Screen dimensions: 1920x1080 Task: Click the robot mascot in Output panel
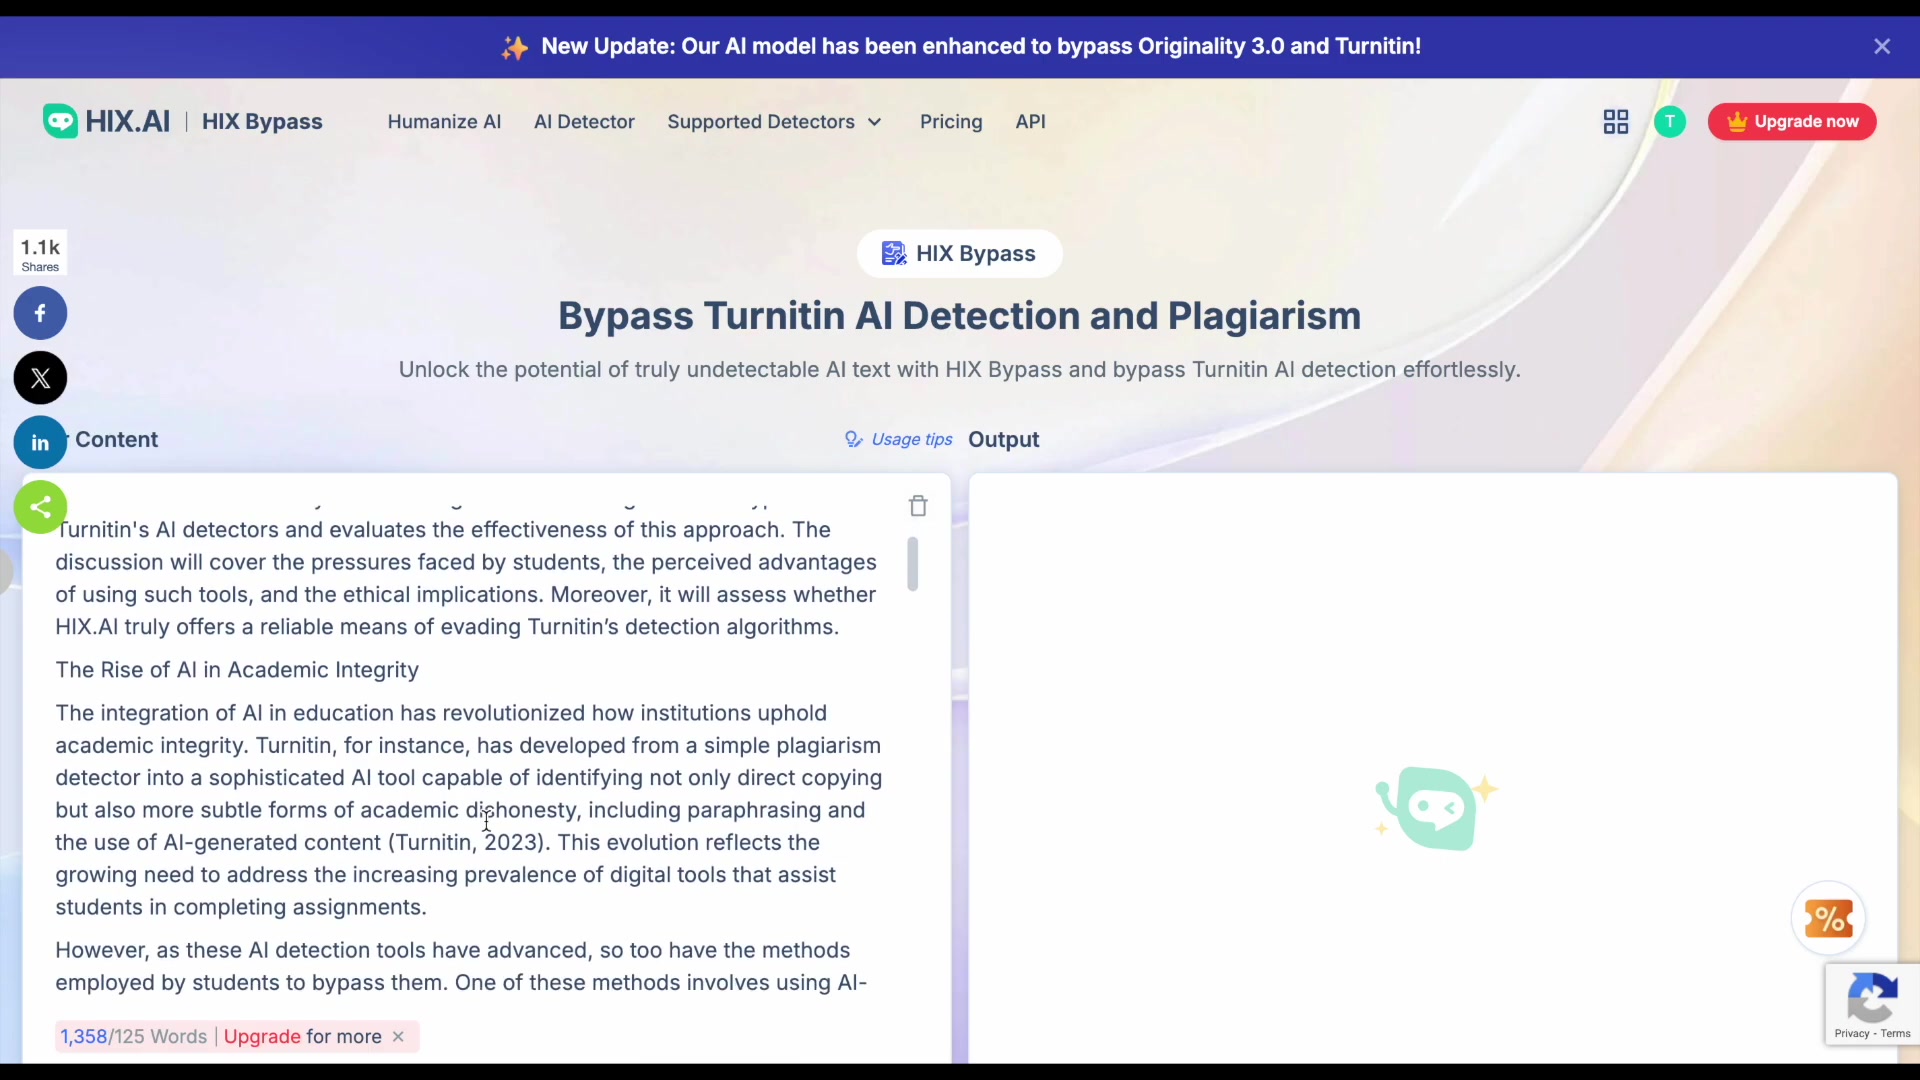tap(1436, 808)
